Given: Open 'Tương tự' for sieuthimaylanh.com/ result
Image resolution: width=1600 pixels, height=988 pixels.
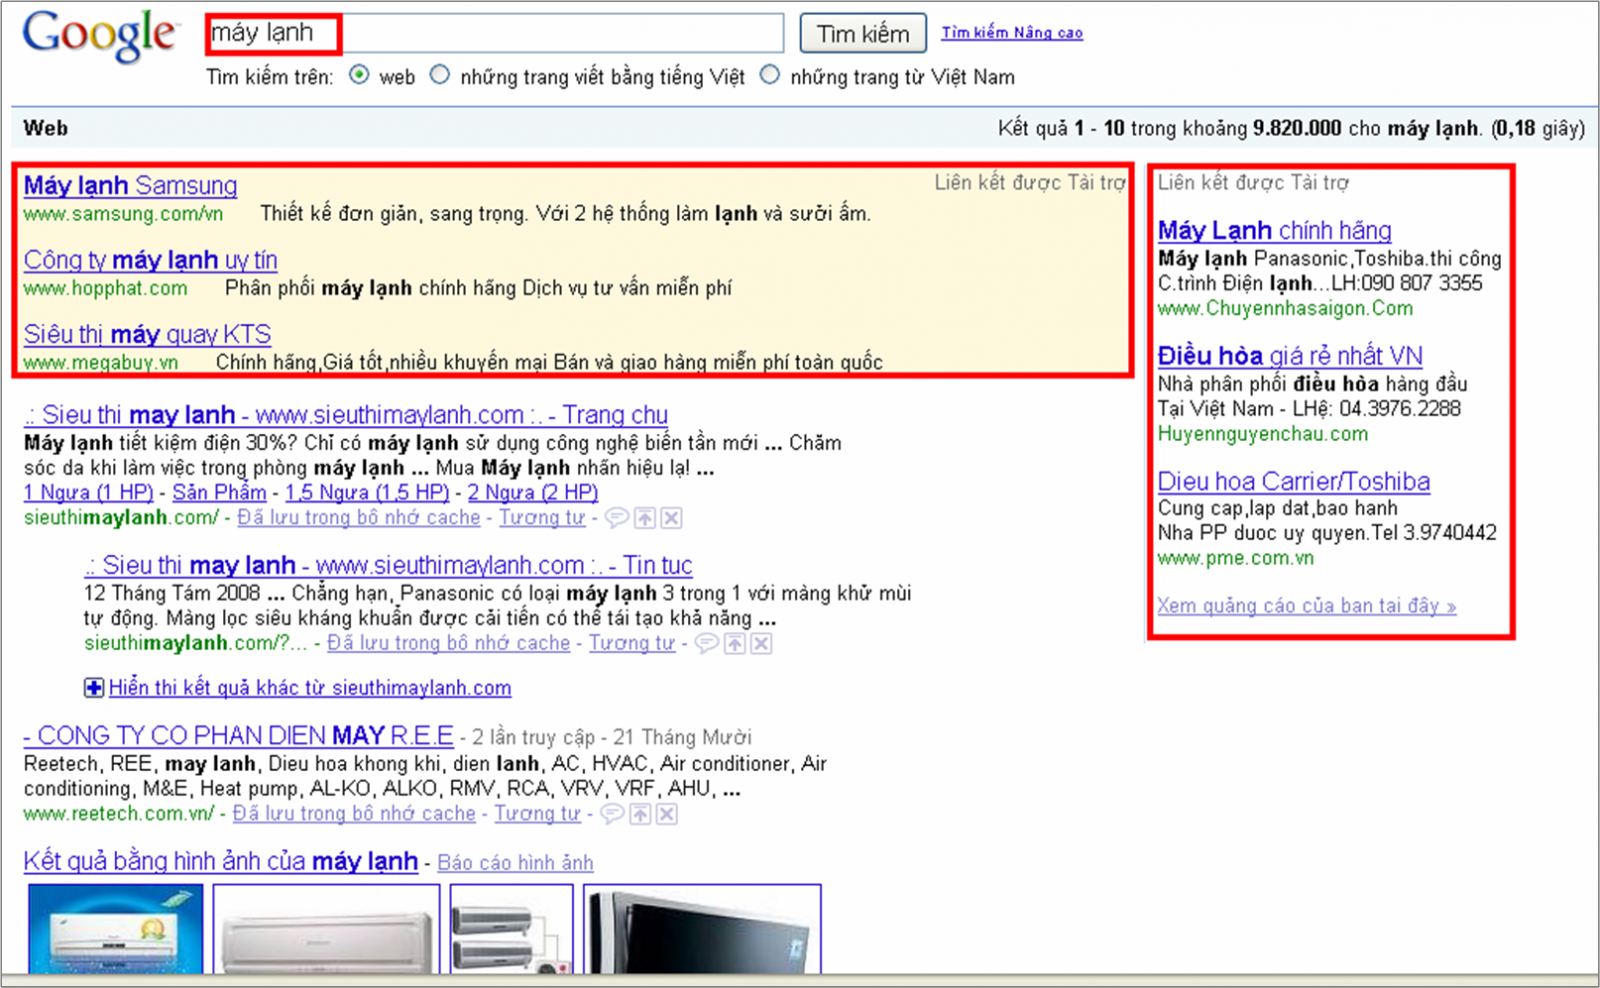Looking at the screenshot, I should [542, 518].
